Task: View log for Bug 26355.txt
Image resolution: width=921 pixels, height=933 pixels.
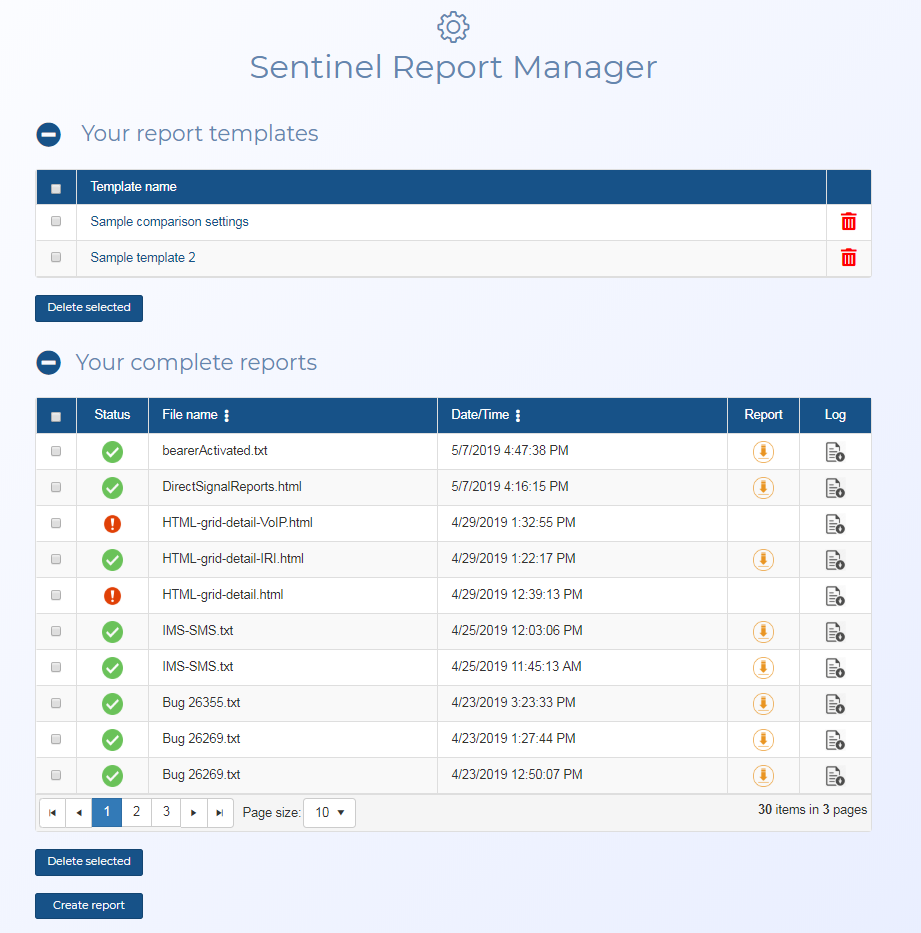Action: coord(835,704)
